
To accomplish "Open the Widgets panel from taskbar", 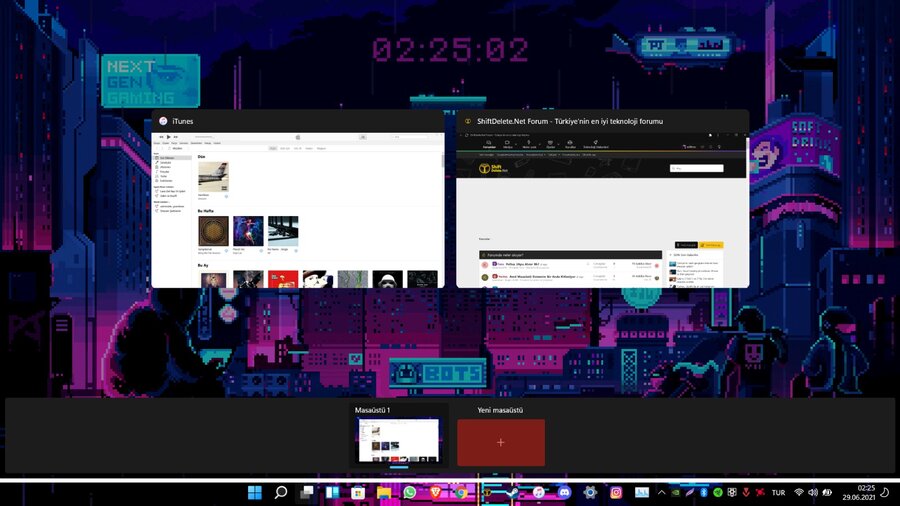I will click(332, 492).
